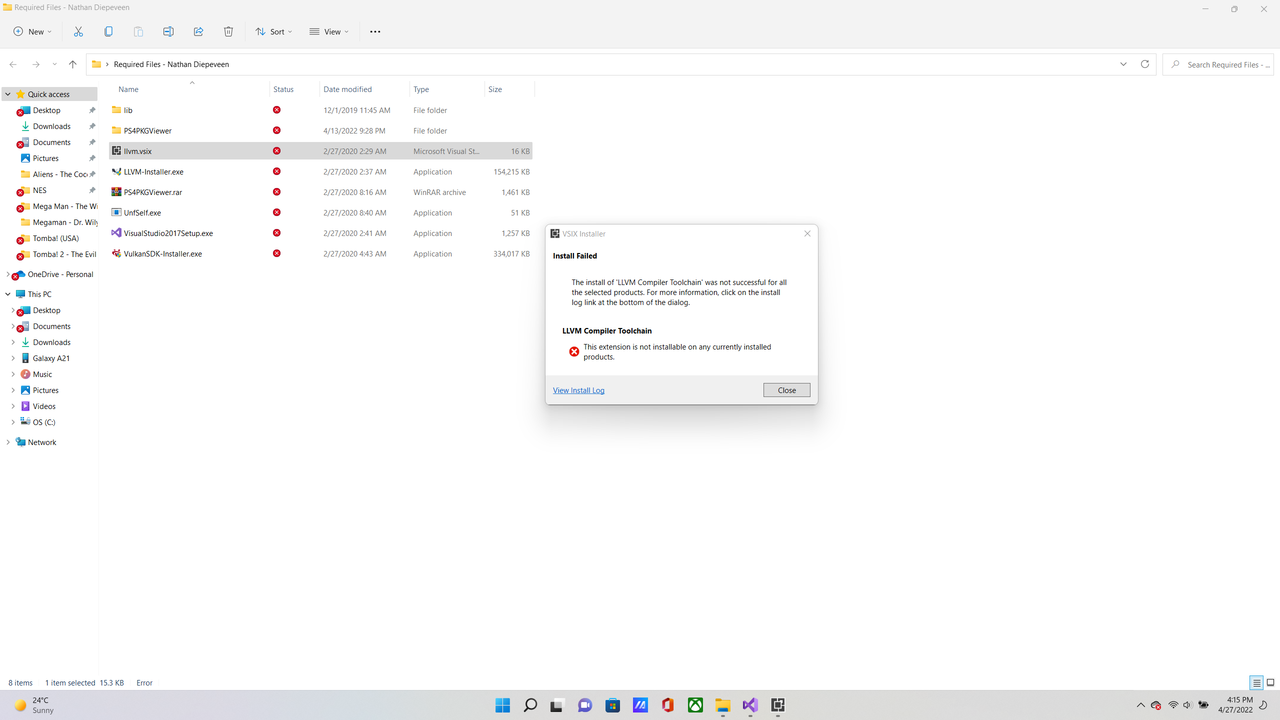The width and height of the screenshot is (1280, 720).
Task: Select UnfSelf.exe file
Action: coord(321,212)
